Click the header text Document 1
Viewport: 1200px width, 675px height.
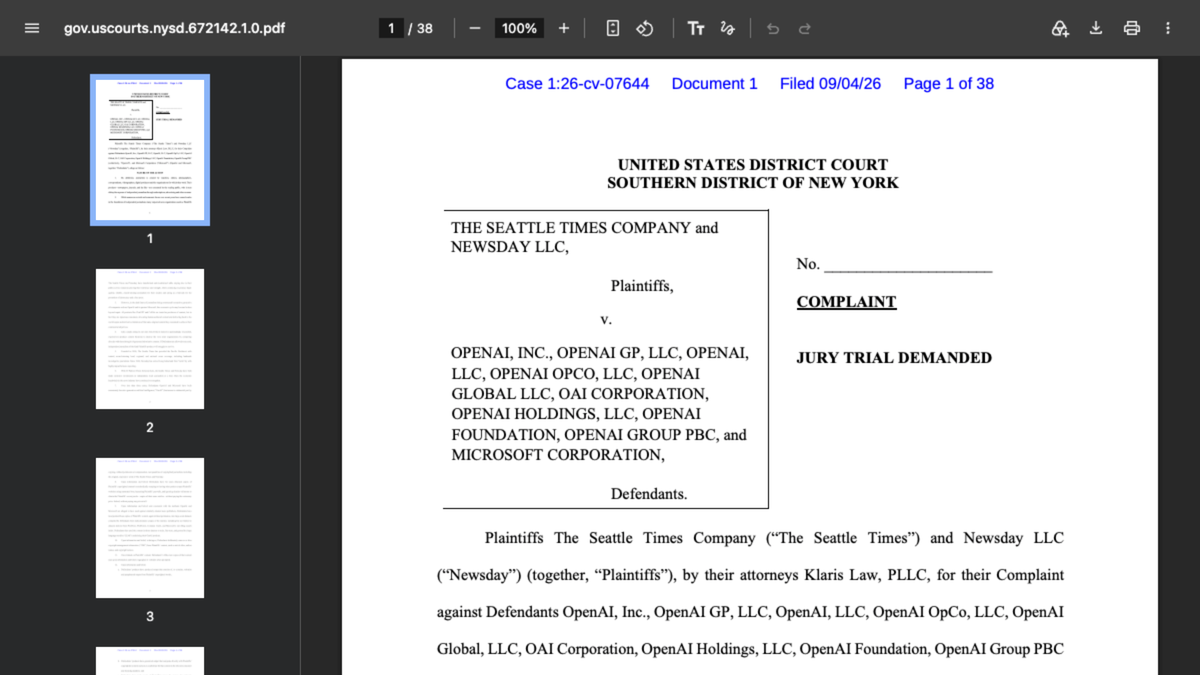click(x=715, y=84)
